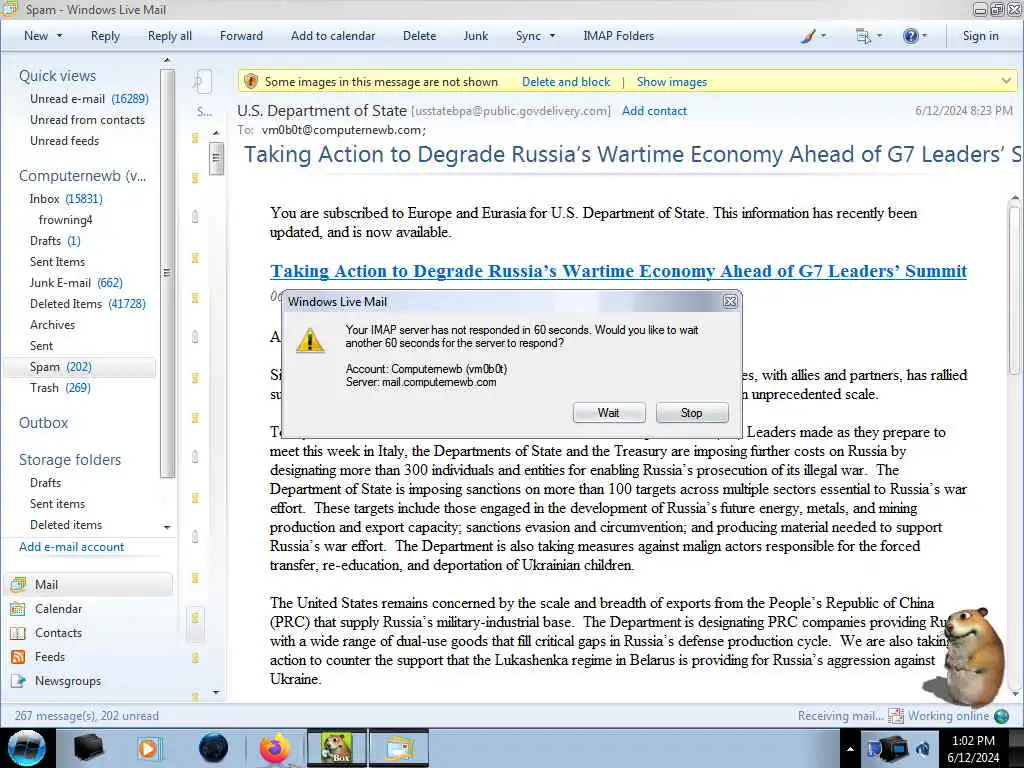Open IMAP Folders

pos(618,36)
